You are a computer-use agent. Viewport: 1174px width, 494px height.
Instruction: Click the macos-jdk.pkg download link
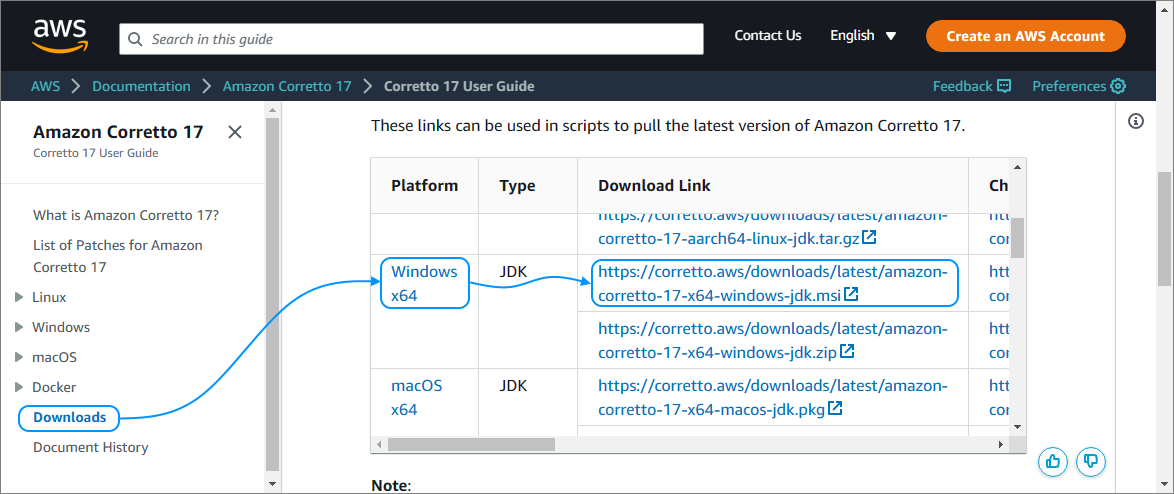(x=773, y=397)
